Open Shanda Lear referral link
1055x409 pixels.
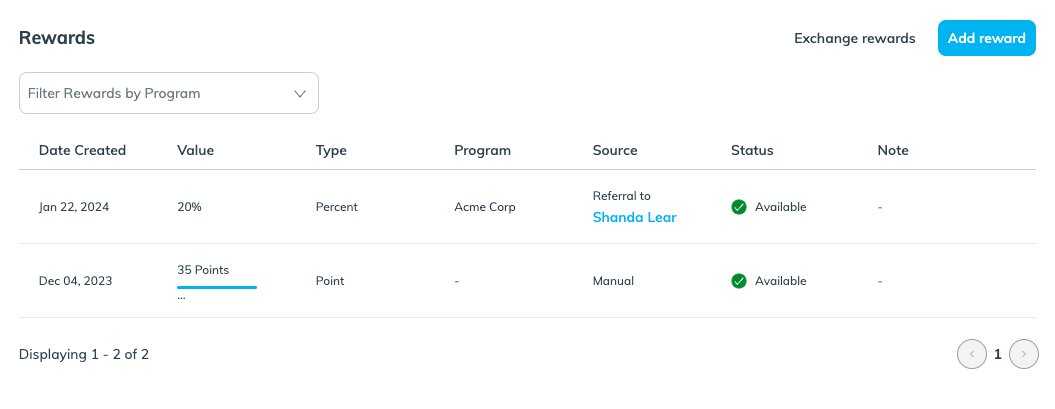point(634,217)
